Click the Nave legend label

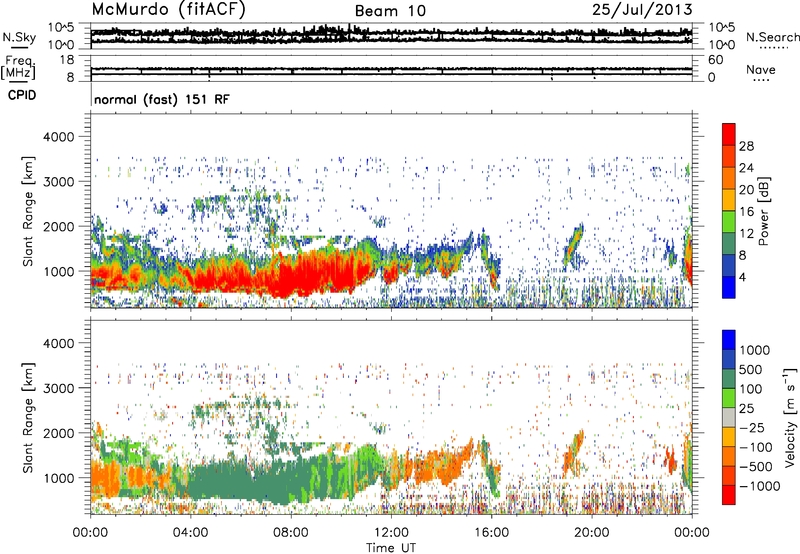(x=761, y=70)
